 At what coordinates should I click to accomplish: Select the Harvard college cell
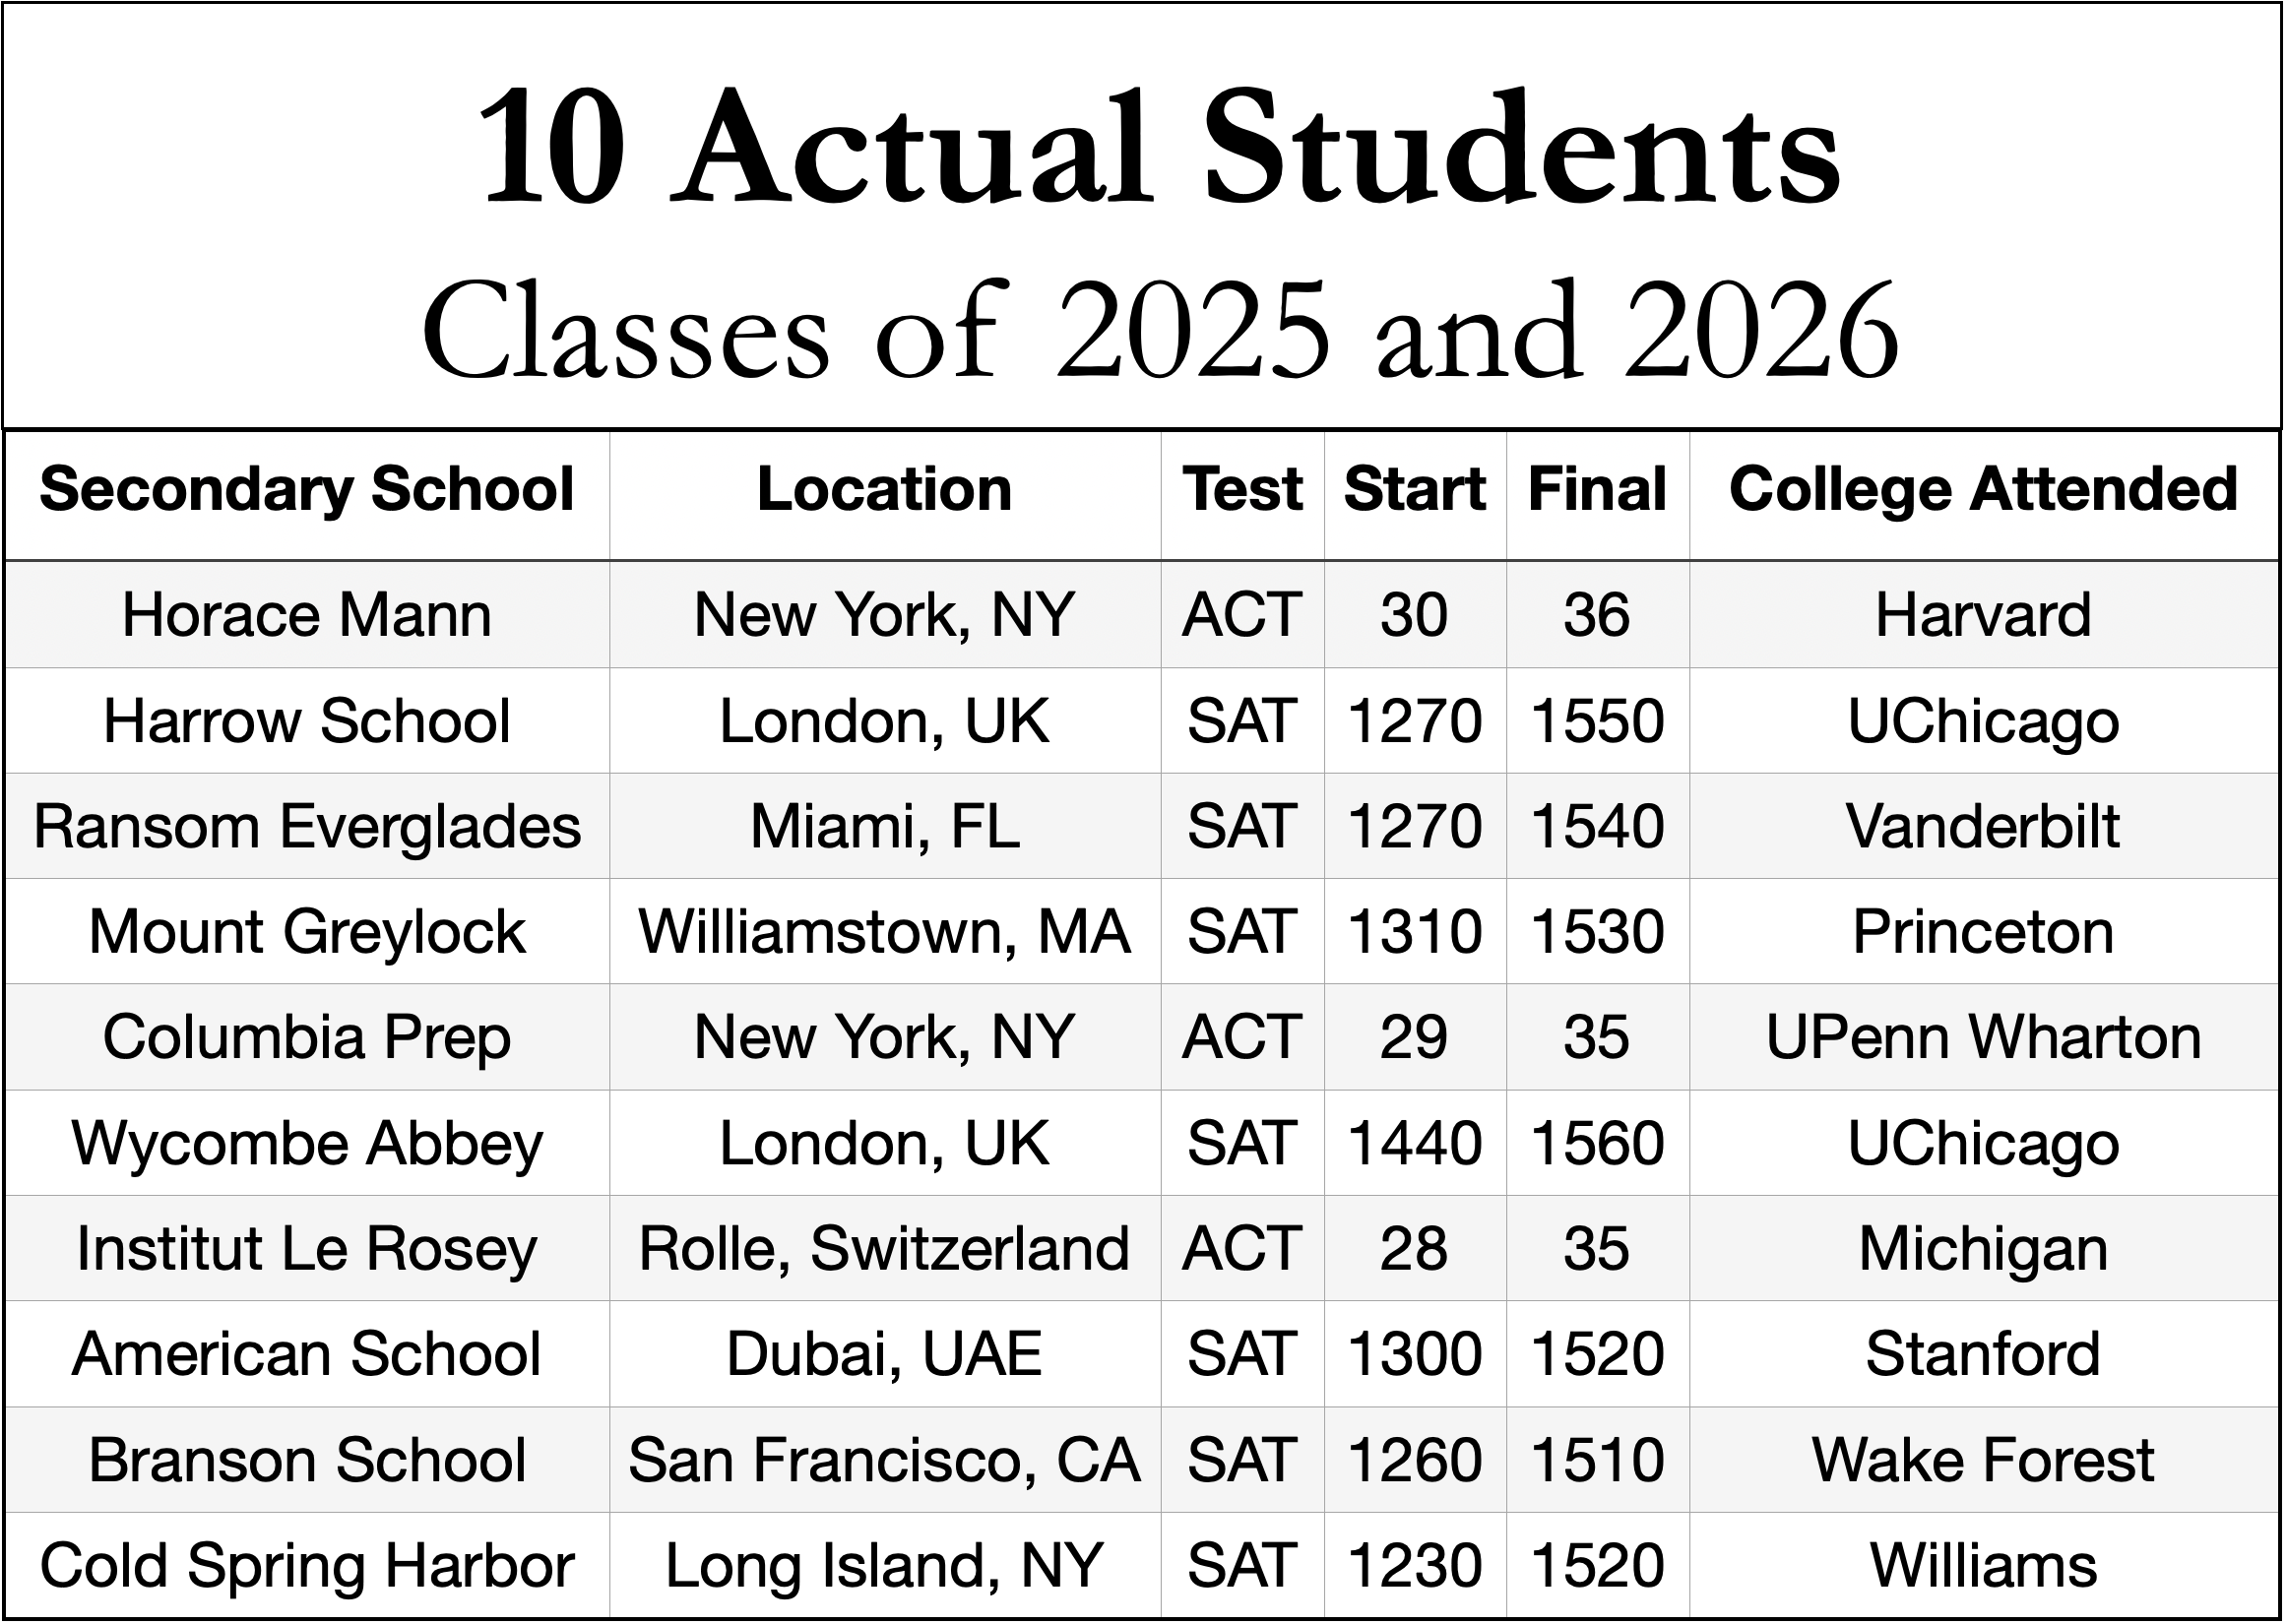click(x=1983, y=615)
